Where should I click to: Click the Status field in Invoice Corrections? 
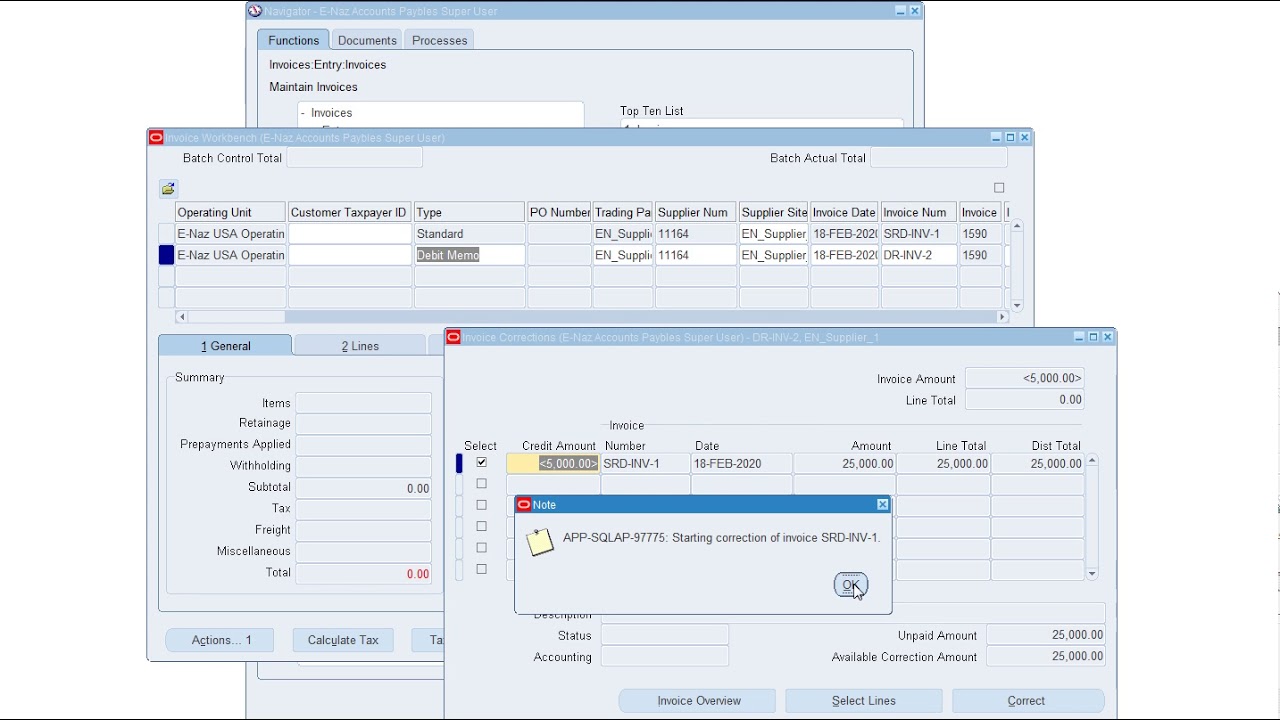coord(664,636)
